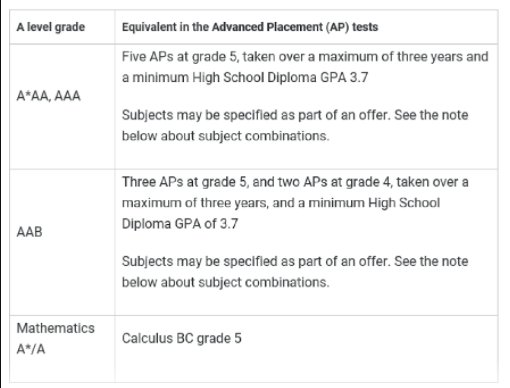Viewport: 510px width, 388px height.
Task: Click the 'Five APs at grade 5' paragraph
Action: click(x=305, y=67)
